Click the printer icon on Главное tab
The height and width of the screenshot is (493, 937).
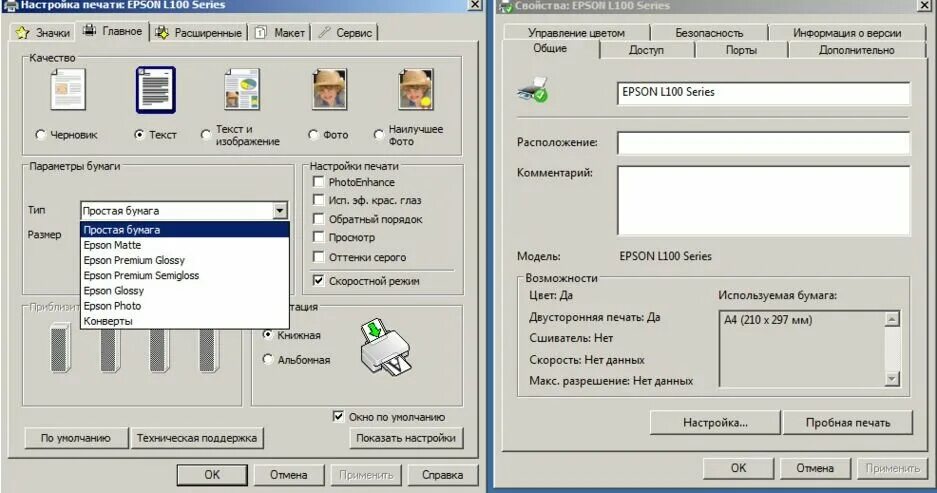pyautogui.click(x=89, y=30)
